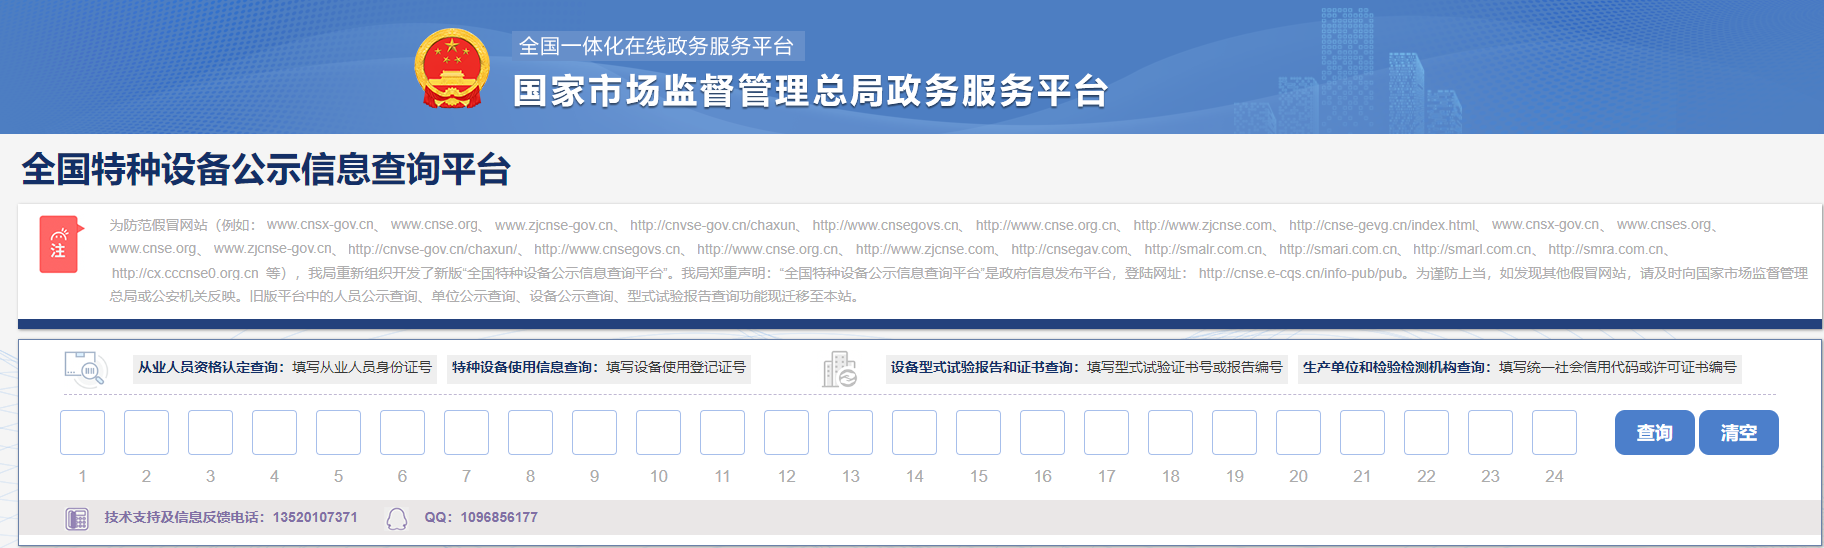
Task: Select the 特种设备使用信息查询 tab
Action: (x=598, y=368)
